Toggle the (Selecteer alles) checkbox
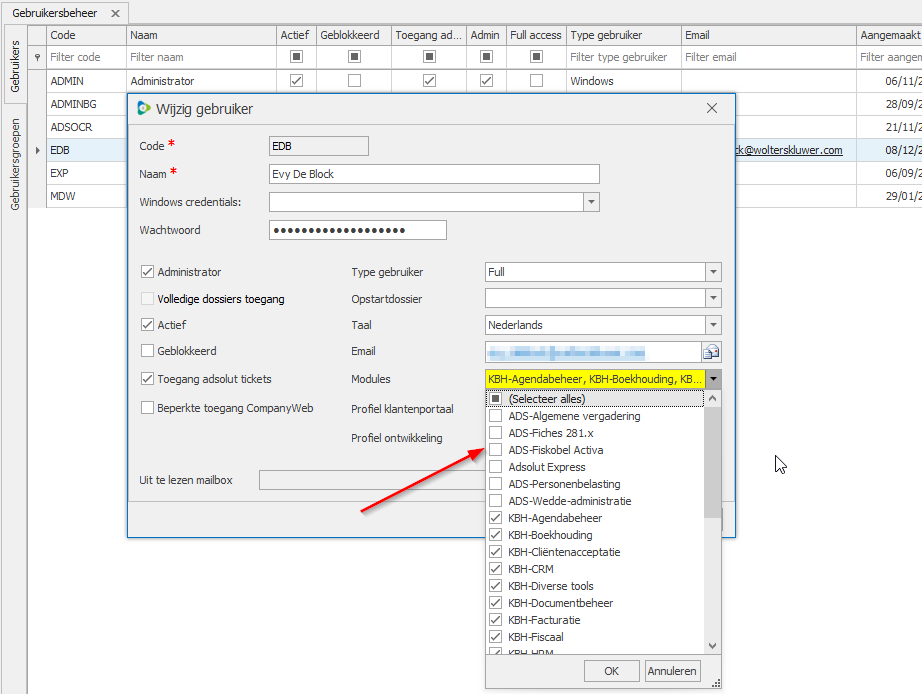 (495, 399)
